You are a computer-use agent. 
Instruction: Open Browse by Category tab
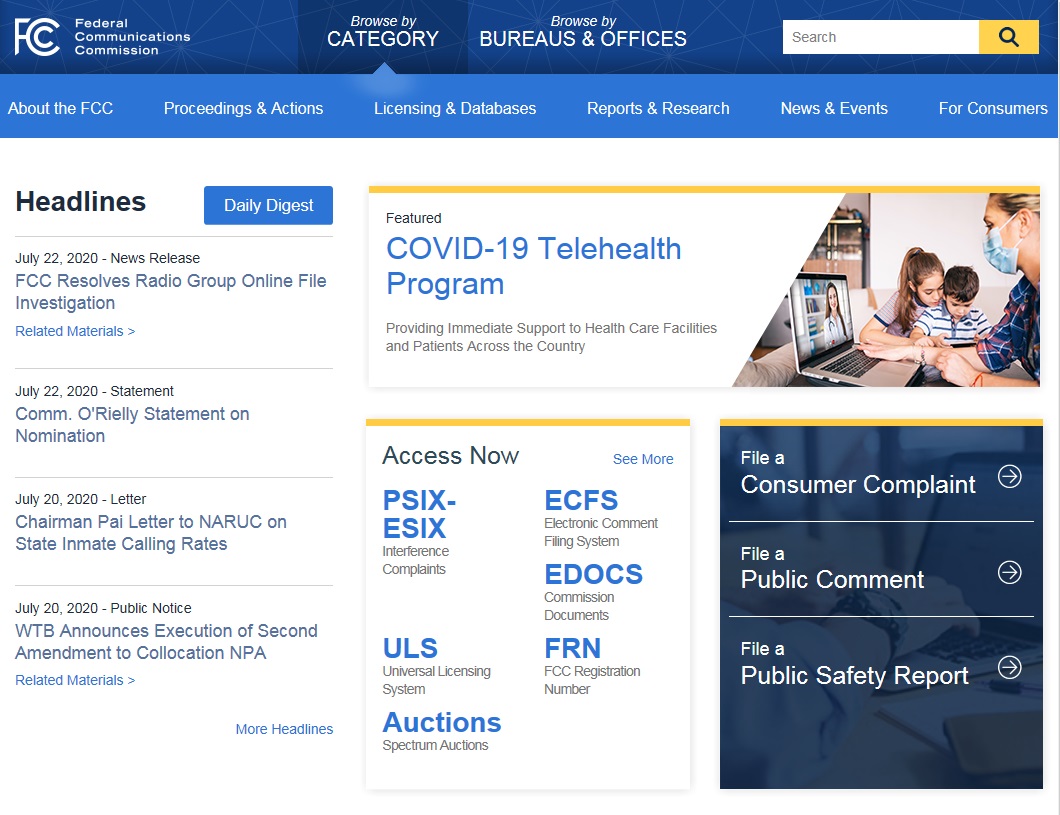383,32
